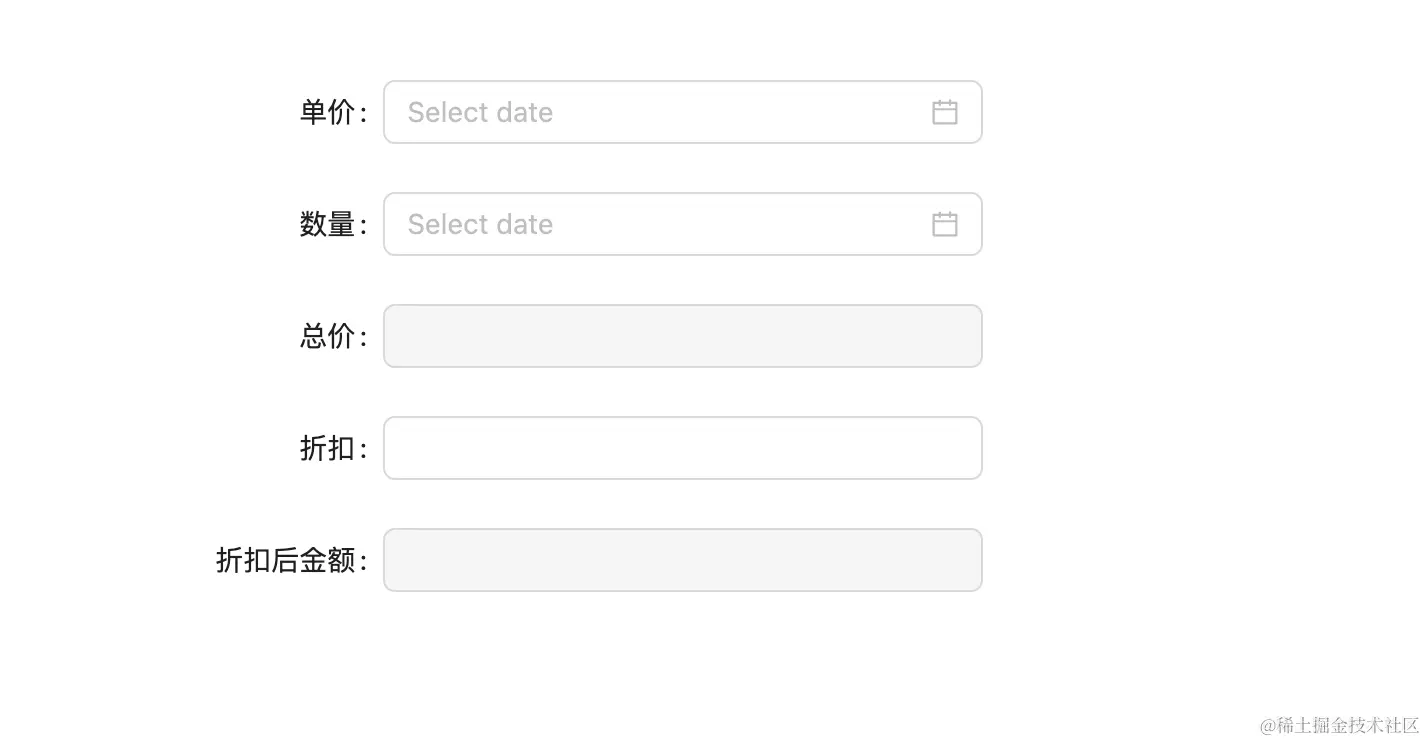Click the grey read-only box beside 总价
Screen dimensions: 1426x742
[x=682, y=336]
